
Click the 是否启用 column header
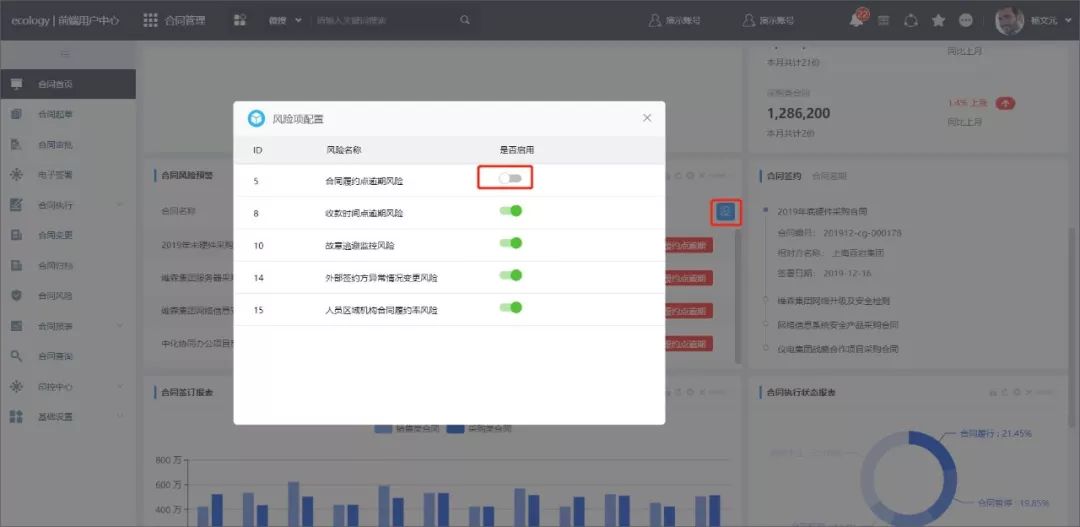pyautogui.click(x=517, y=149)
